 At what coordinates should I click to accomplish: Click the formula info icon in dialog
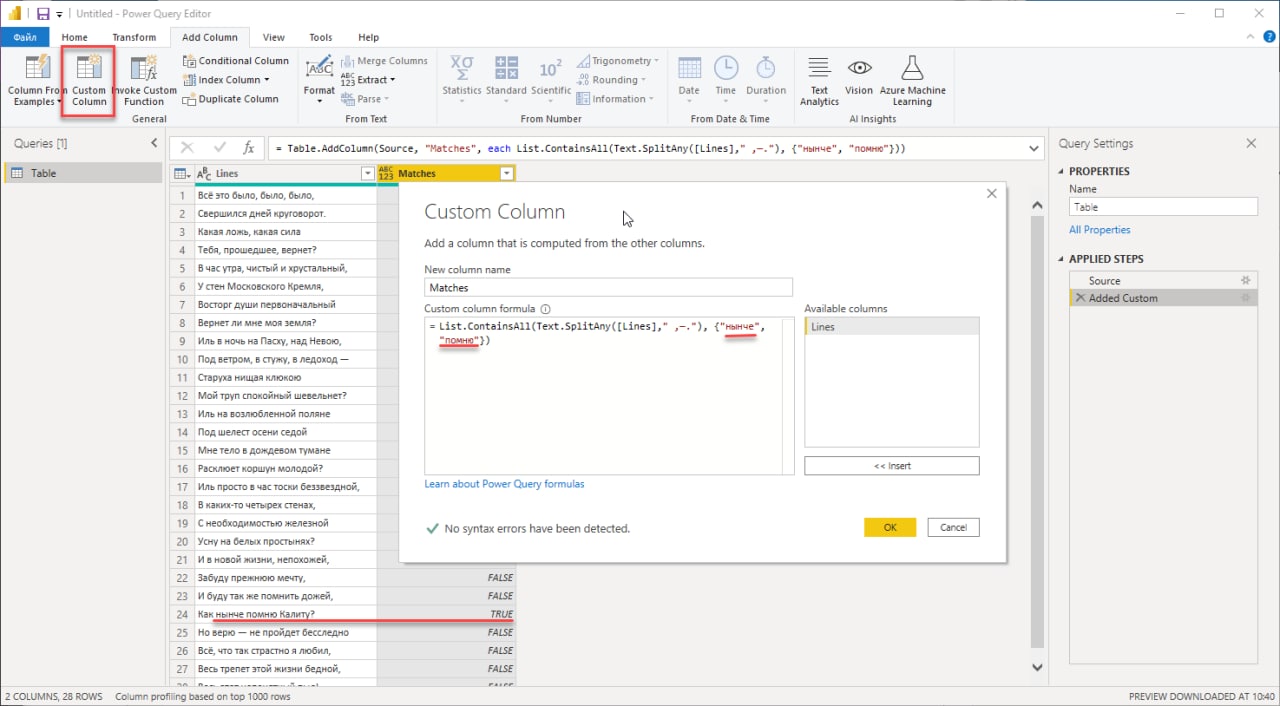(546, 309)
